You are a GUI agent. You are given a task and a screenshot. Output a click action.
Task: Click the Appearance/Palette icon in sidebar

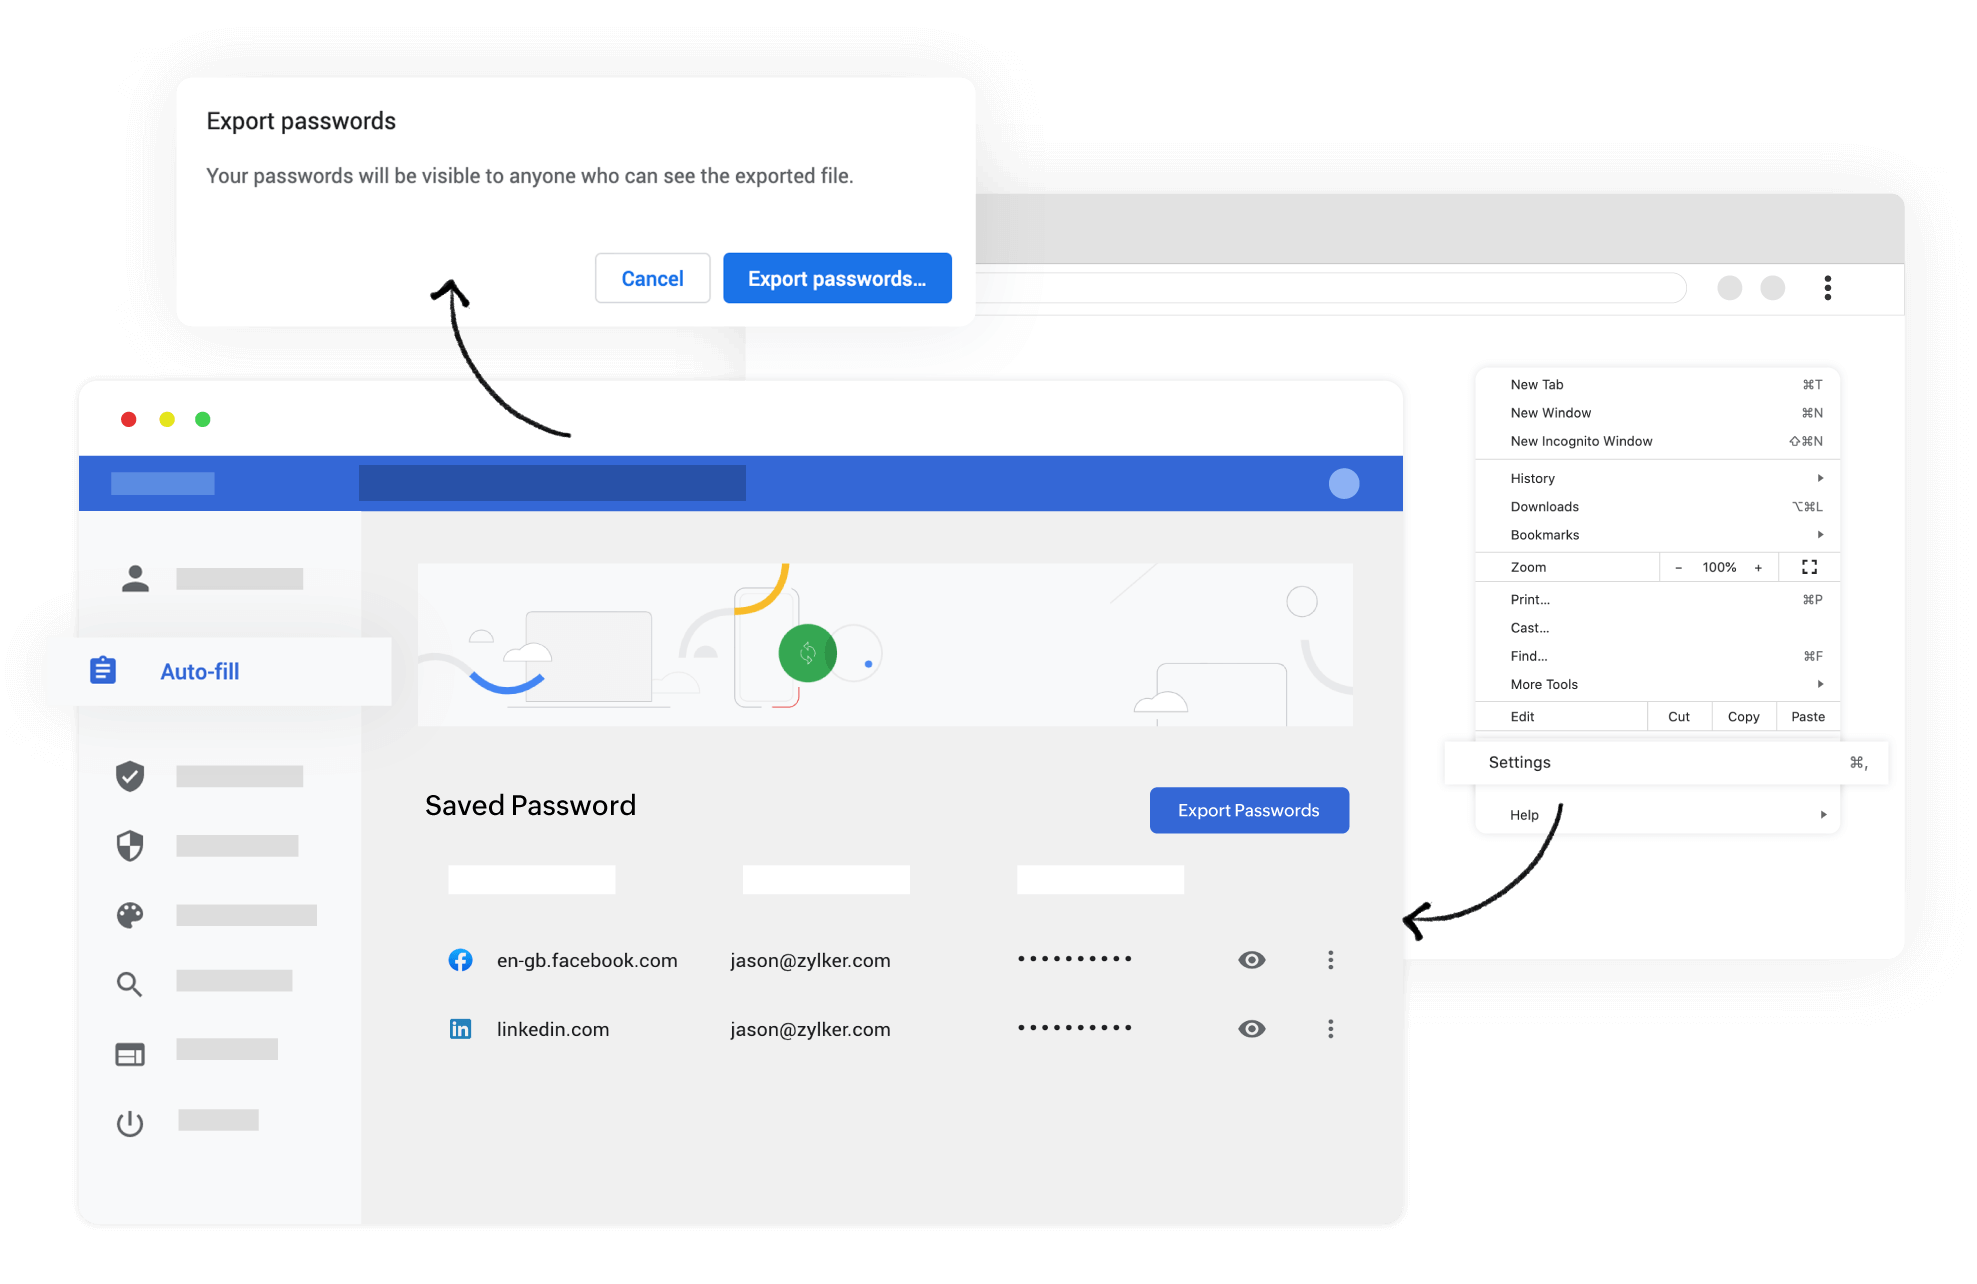tap(131, 914)
